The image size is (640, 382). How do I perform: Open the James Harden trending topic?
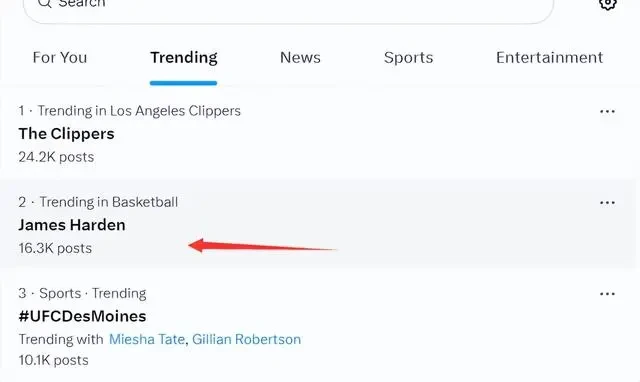pyautogui.click(x=72, y=225)
